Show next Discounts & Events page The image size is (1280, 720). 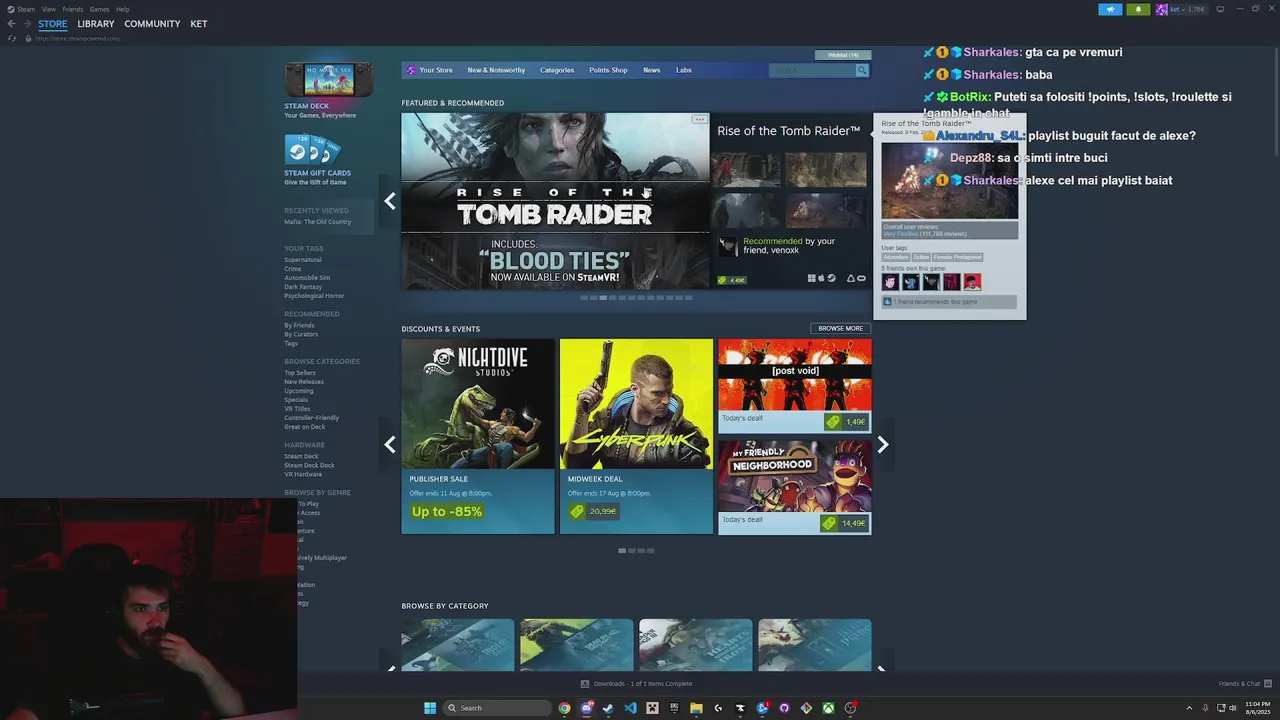click(882, 445)
